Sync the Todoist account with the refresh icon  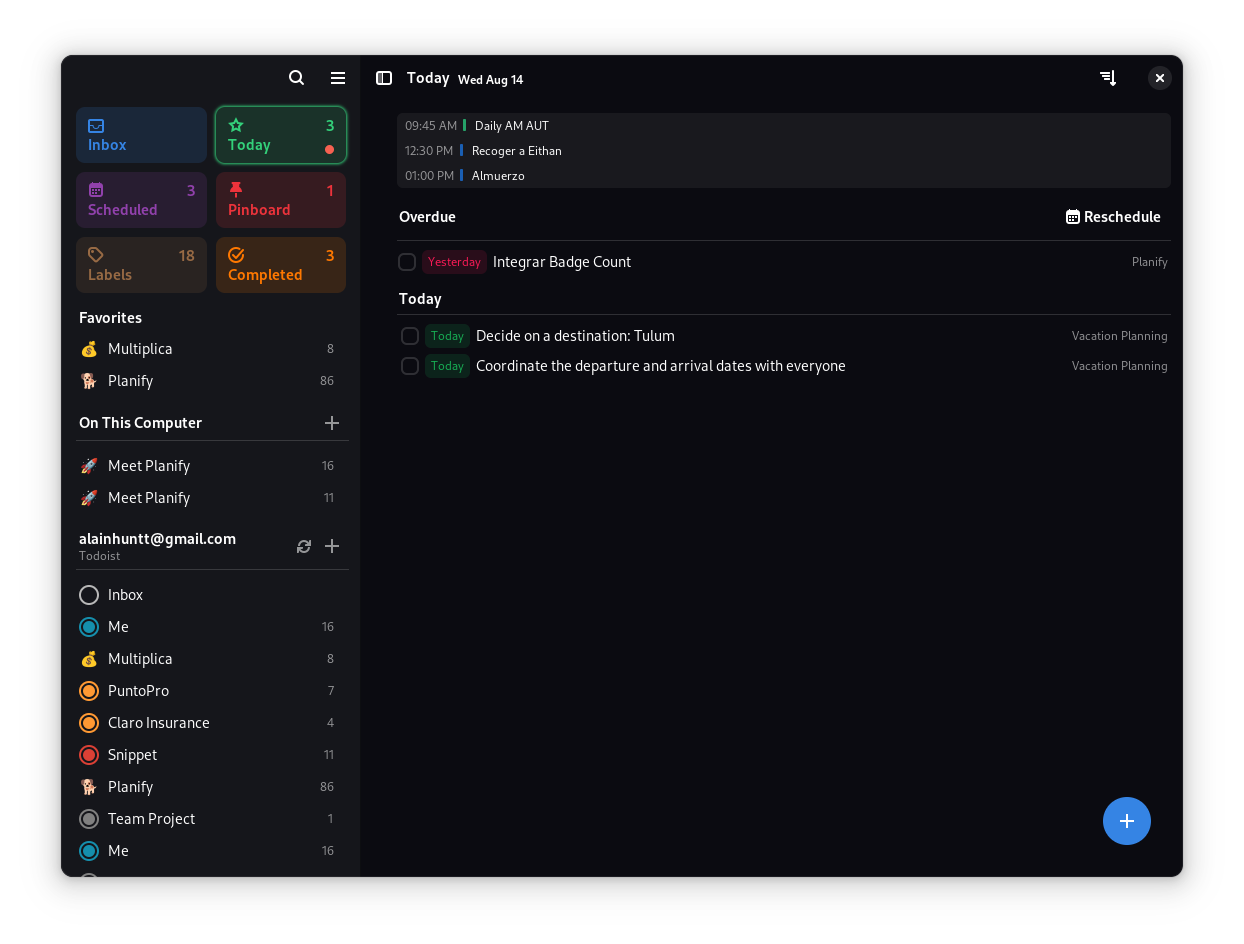tap(304, 546)
